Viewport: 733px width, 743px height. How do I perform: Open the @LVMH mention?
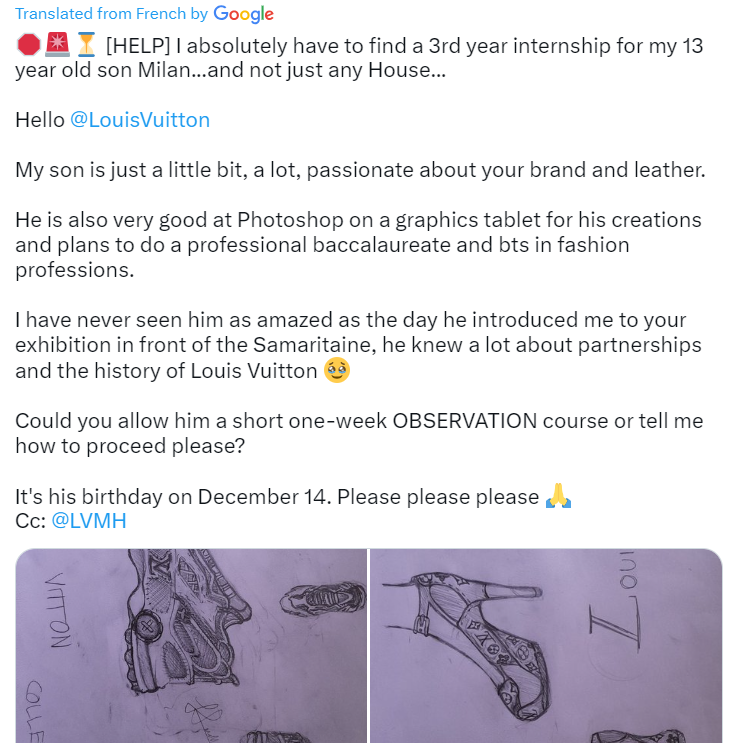click(x=89, y=521)
